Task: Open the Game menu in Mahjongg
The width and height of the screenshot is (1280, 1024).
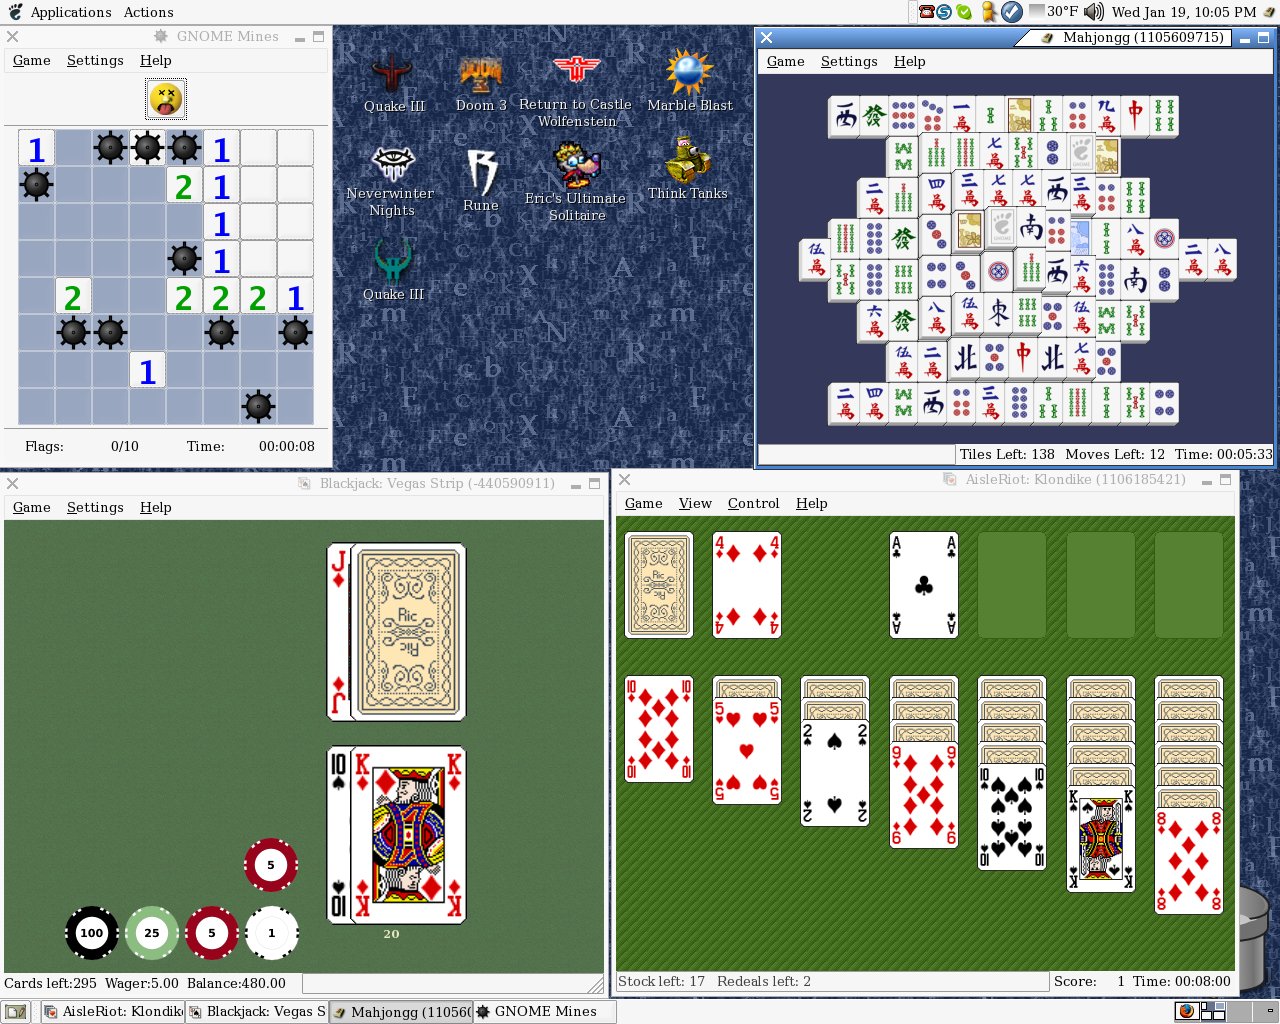Action: coord(785,61)
